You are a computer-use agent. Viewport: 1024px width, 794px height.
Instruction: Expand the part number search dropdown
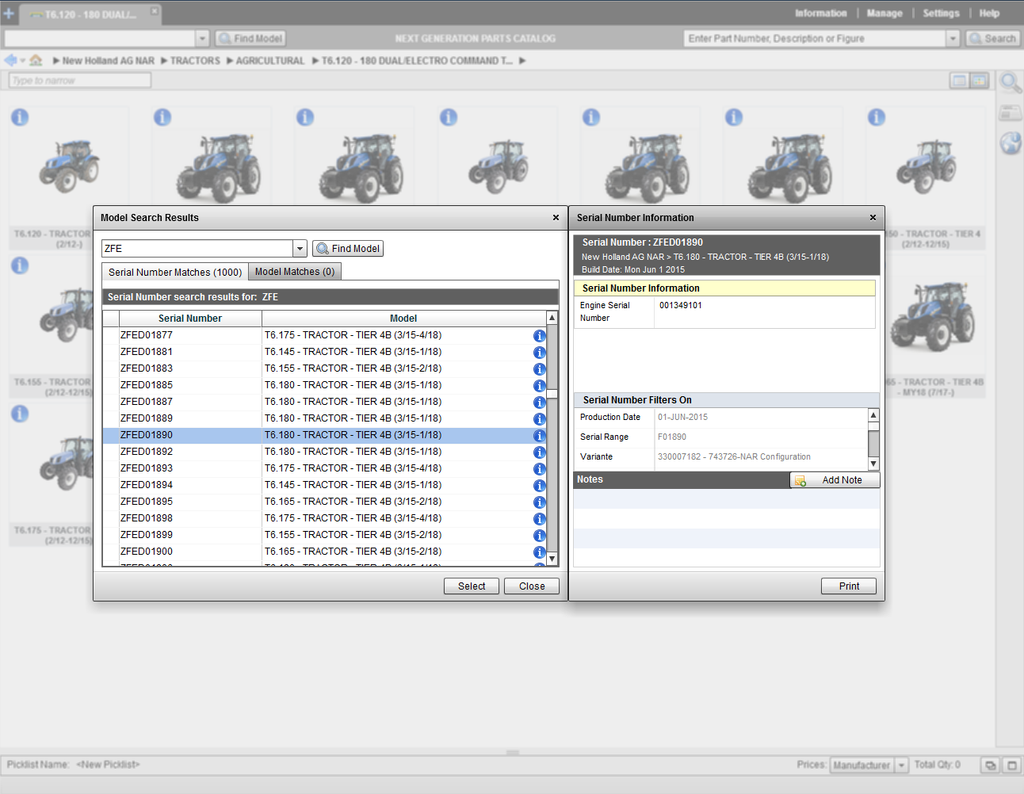(952, 39)
